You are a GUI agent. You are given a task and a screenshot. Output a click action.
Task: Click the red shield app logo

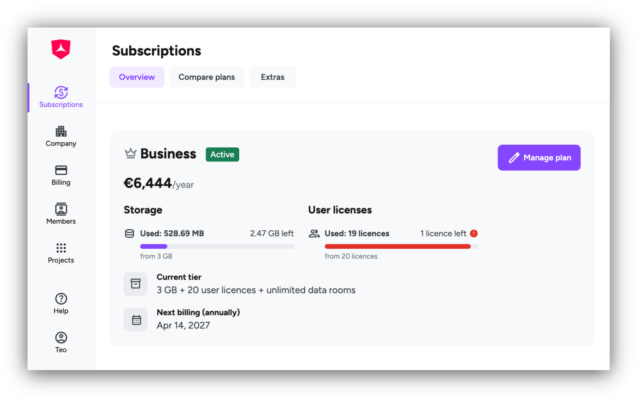(x=61, y=49)
